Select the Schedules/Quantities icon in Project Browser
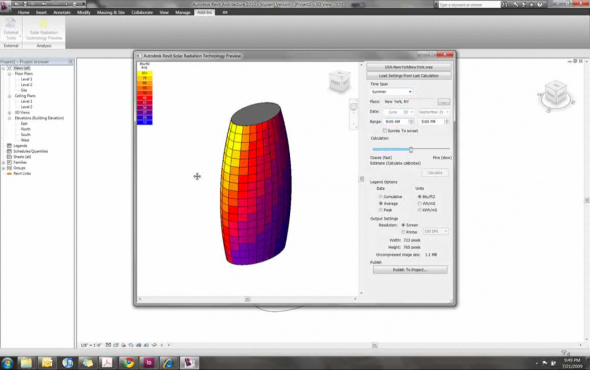Viewport: 590px width, 370px height. [x=9, y=151]
